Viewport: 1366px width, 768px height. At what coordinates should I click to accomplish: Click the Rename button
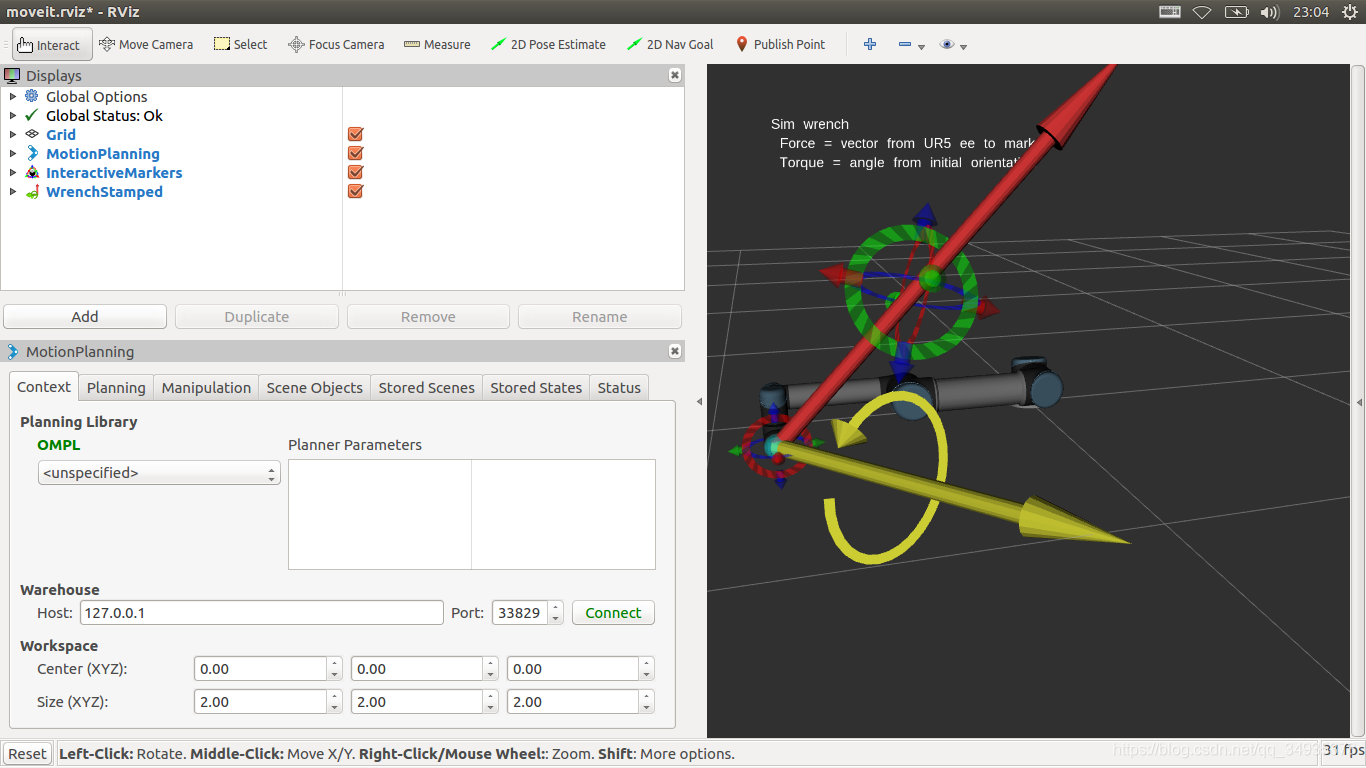coord(600,316)
